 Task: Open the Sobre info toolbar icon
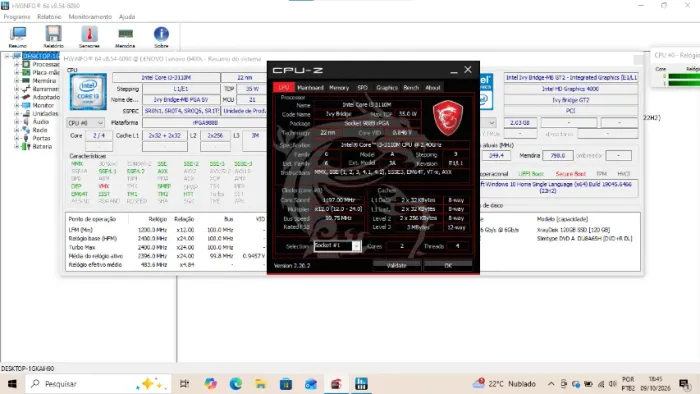click(161, 36)
